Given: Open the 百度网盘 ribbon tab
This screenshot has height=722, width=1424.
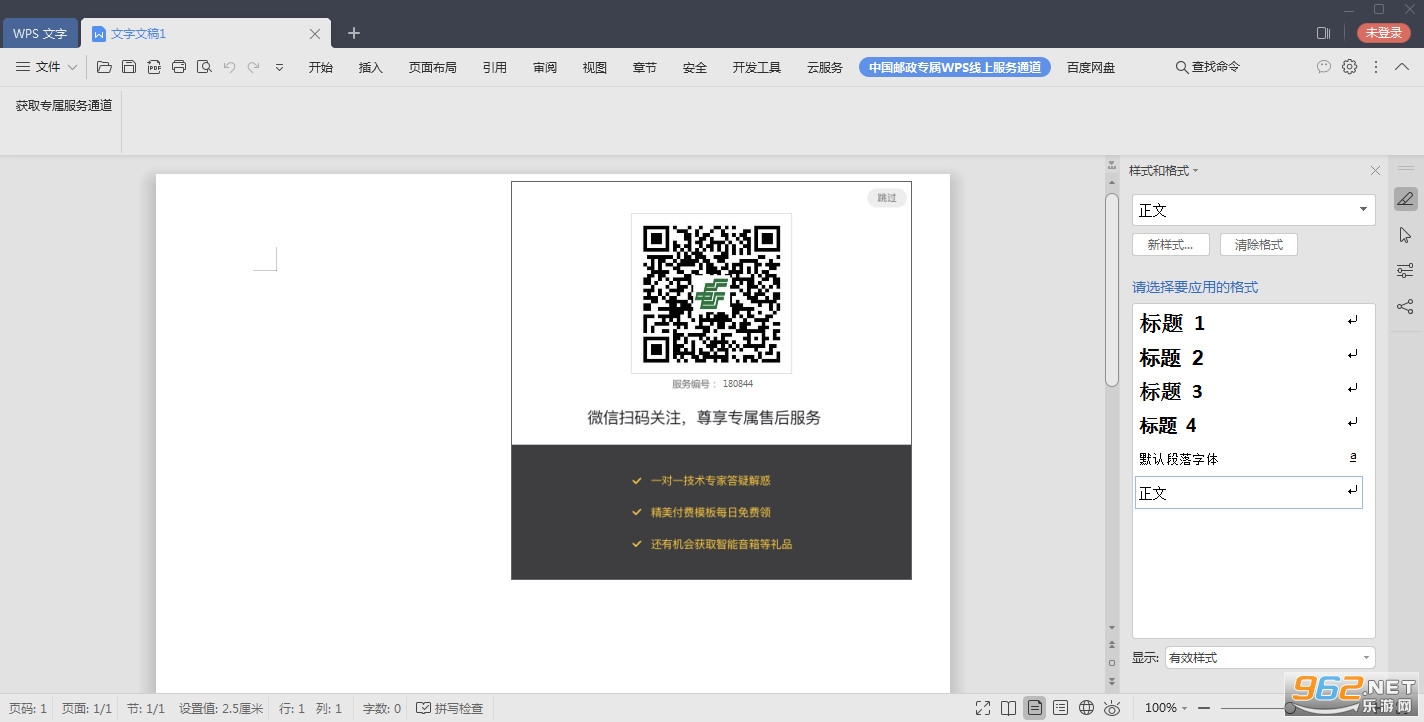Looking at the screenshot, I should 1091,67.
